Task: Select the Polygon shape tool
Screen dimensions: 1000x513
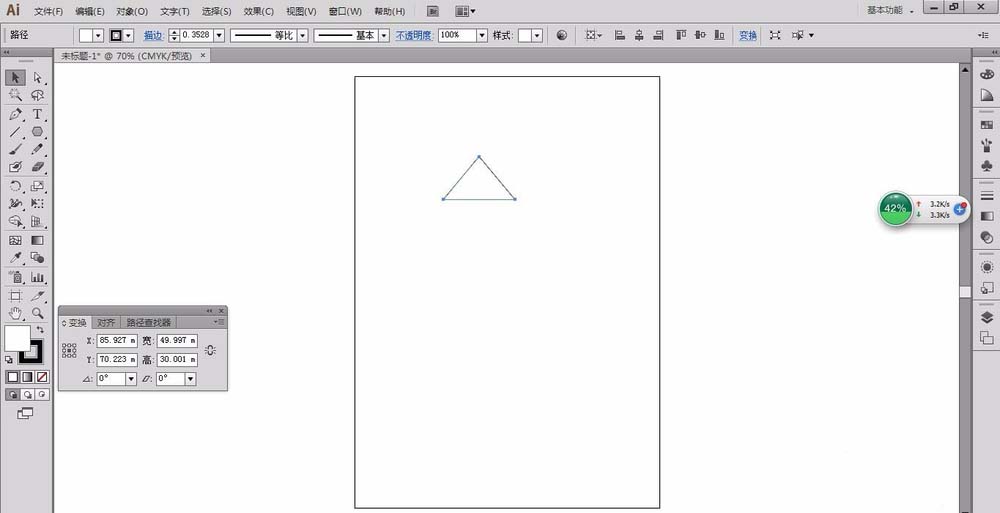Action: coord(38,132)
